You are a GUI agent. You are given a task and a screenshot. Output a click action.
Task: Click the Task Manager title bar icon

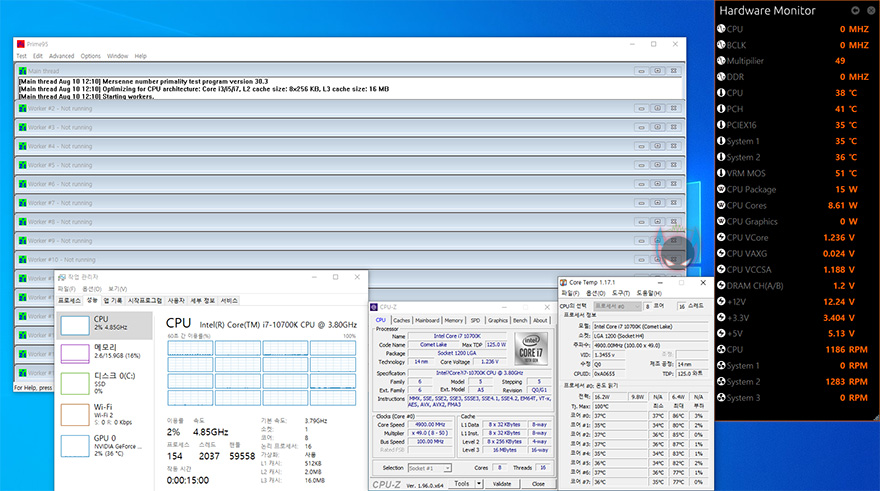click(x=62, y=277)
